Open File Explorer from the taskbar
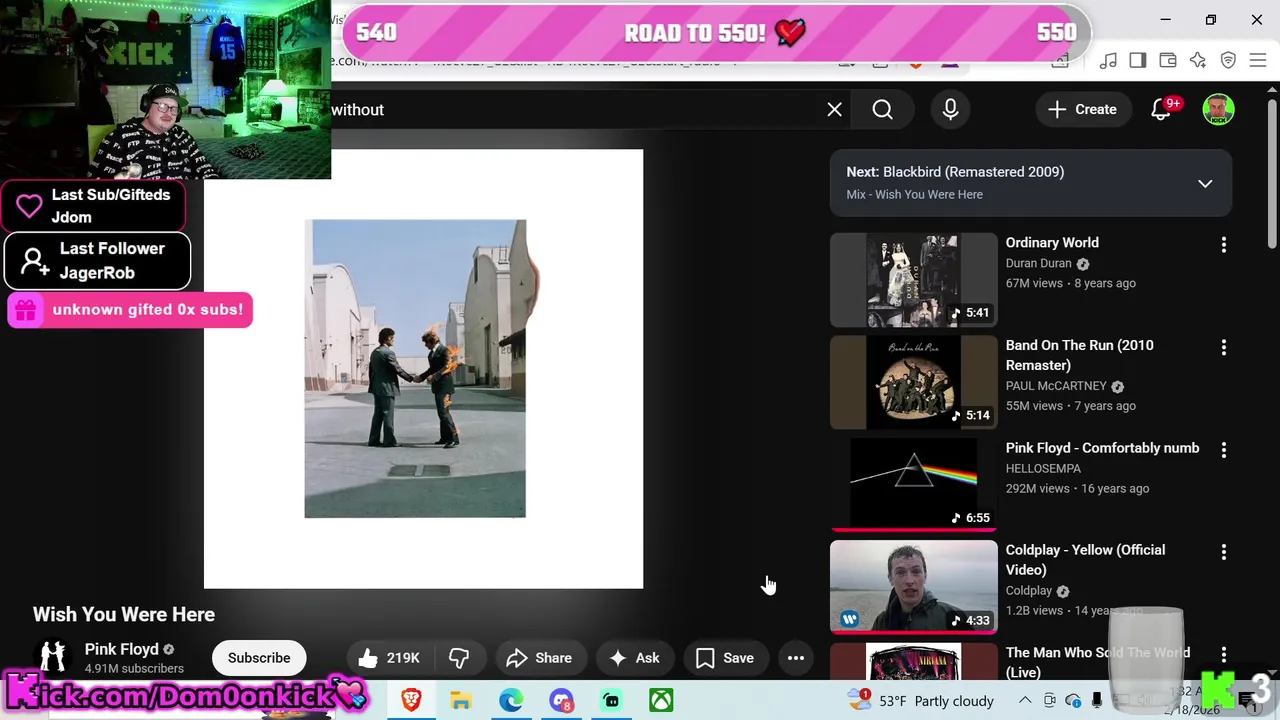Screen dimensions: 1280x720 (x=461, y=700)
